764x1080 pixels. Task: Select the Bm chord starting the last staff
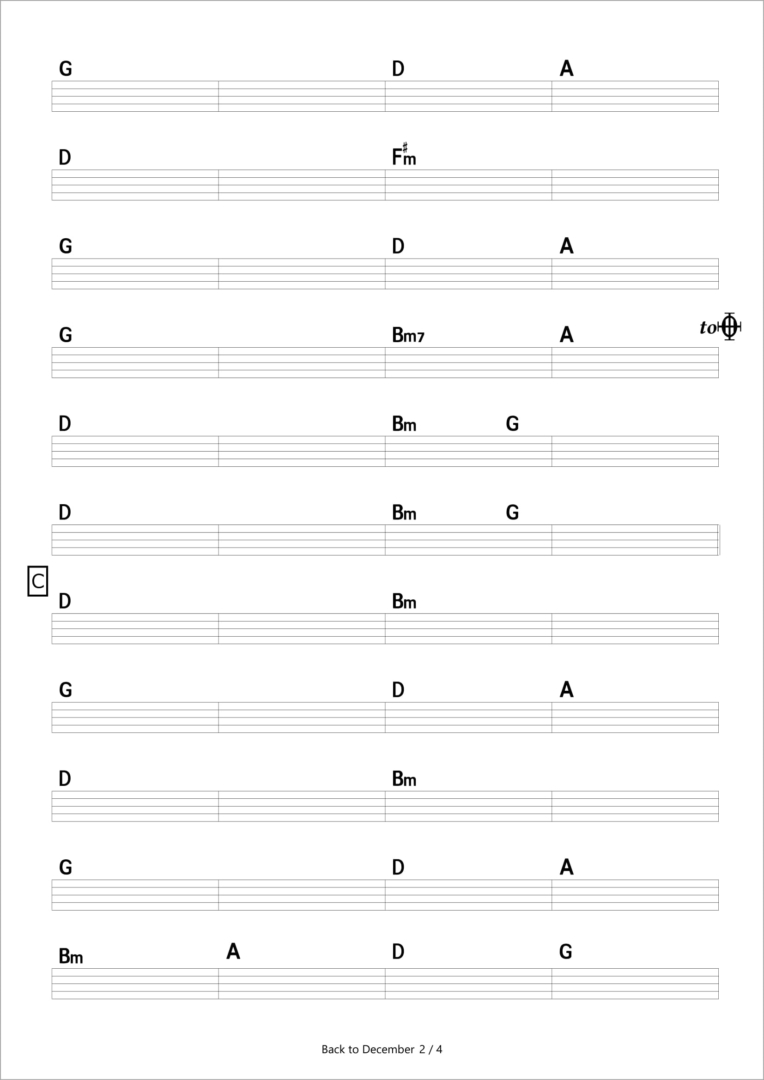[71, 957]
